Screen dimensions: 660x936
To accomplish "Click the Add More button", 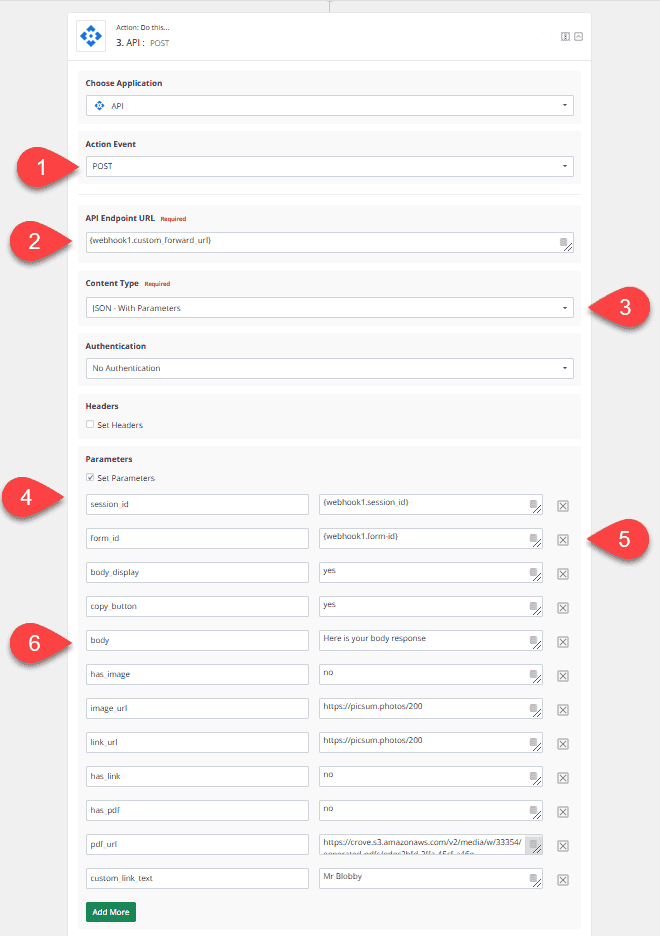I will point(111,912).
